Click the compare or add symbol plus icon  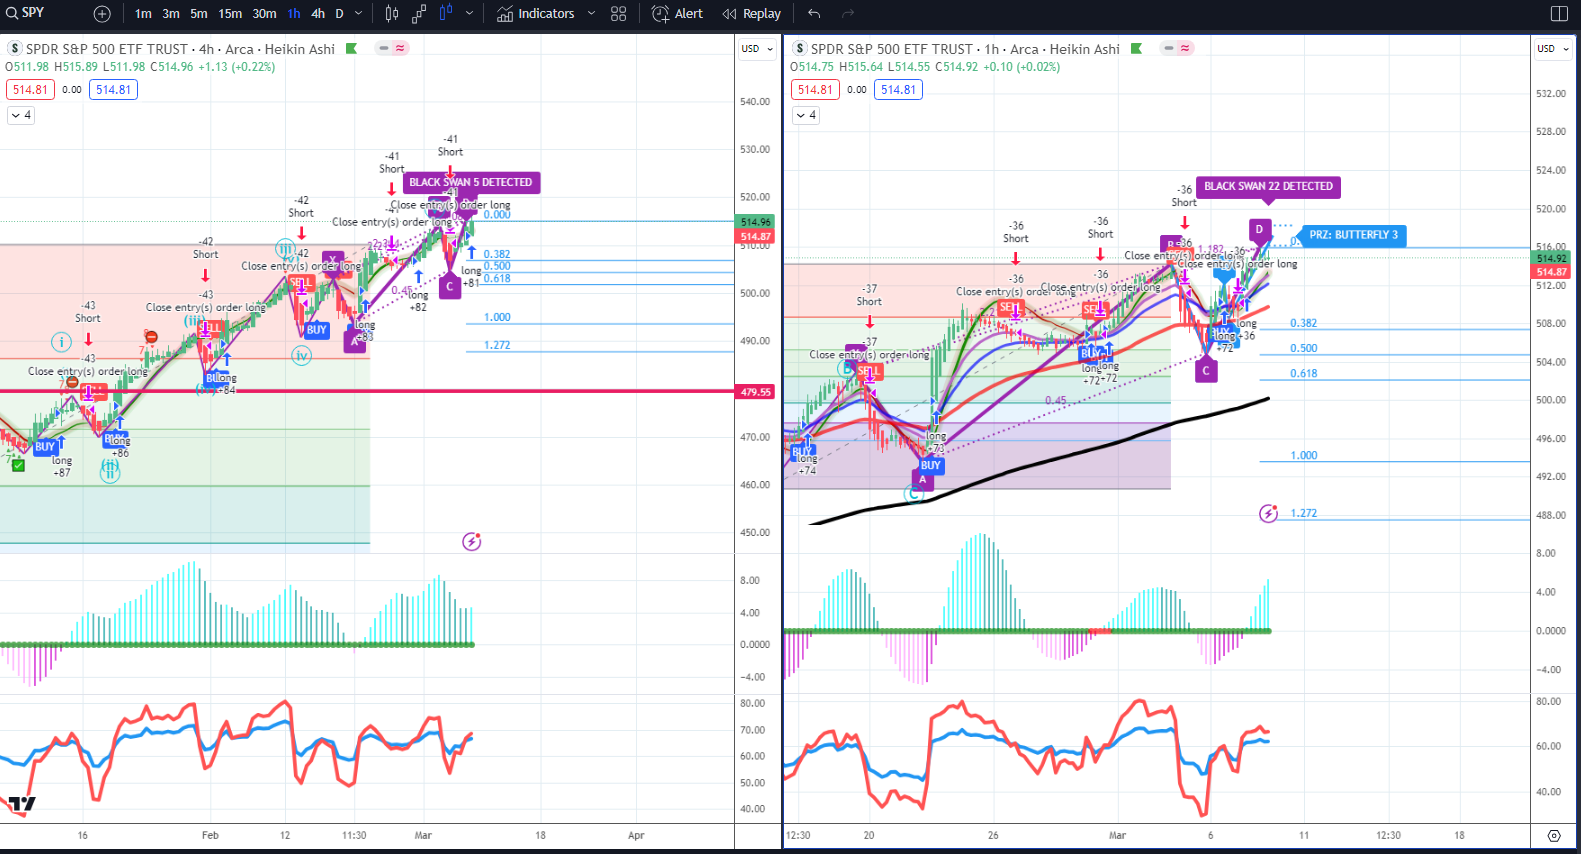point(102,14)
